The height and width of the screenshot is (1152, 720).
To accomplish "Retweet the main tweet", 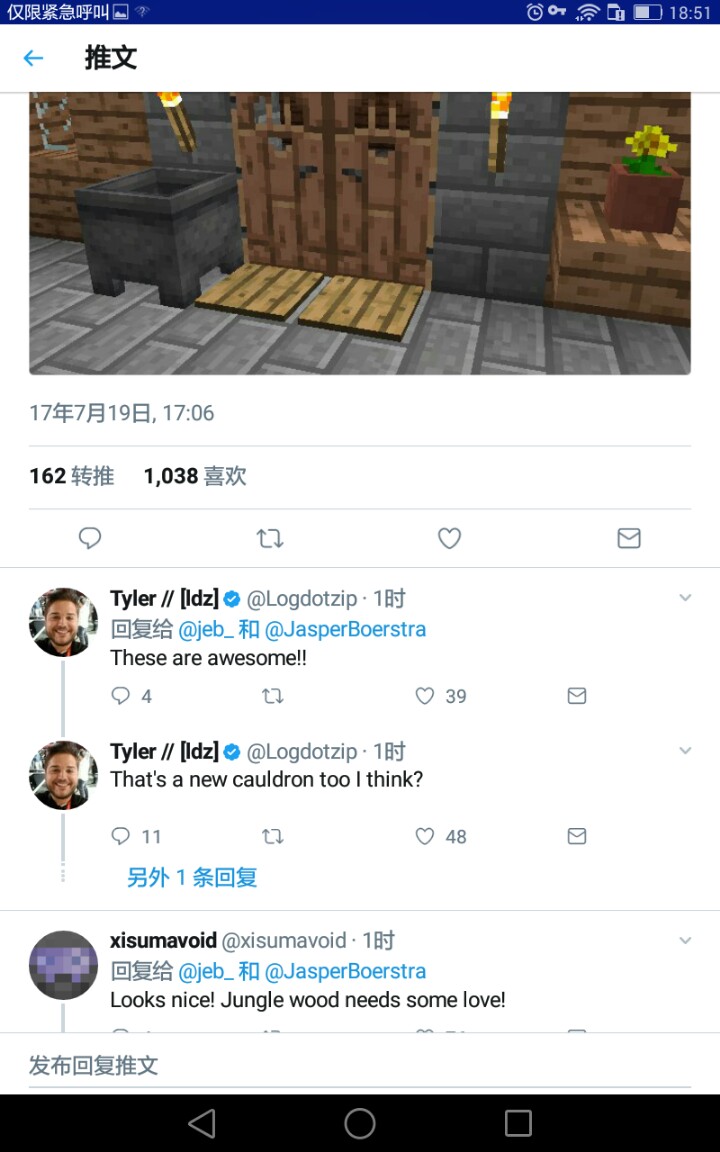I will coord(270,539).
